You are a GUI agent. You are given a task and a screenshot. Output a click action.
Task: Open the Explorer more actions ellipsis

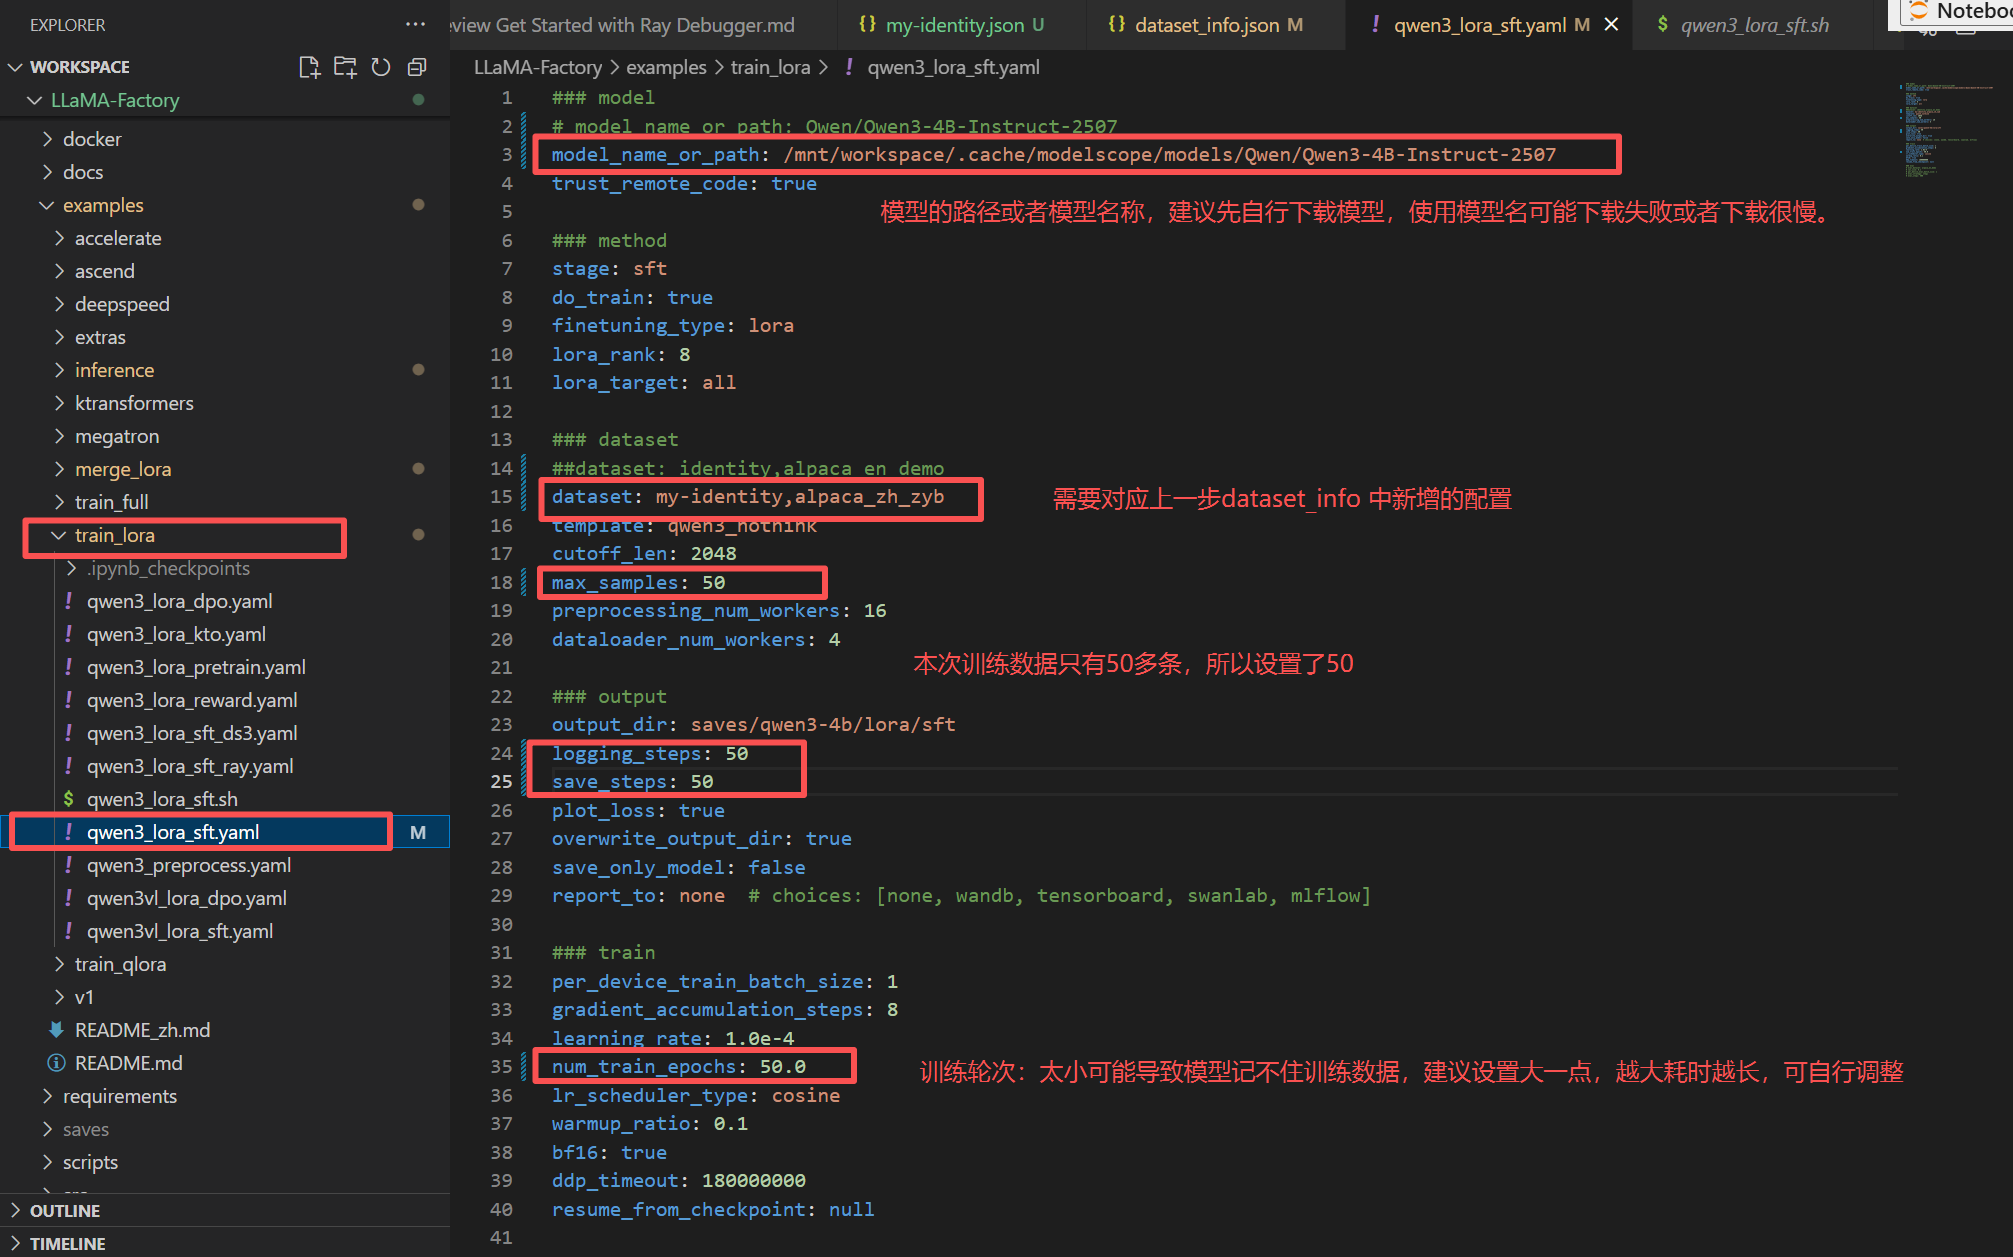[415, 24]
